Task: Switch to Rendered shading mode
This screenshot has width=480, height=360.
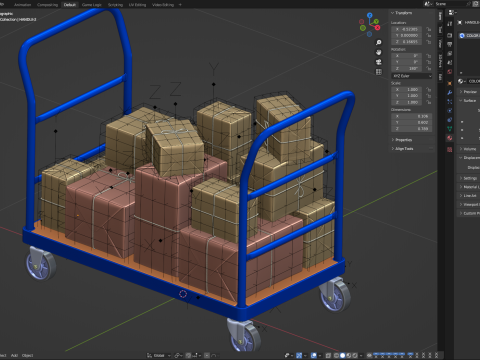Action: coord(355,355)
